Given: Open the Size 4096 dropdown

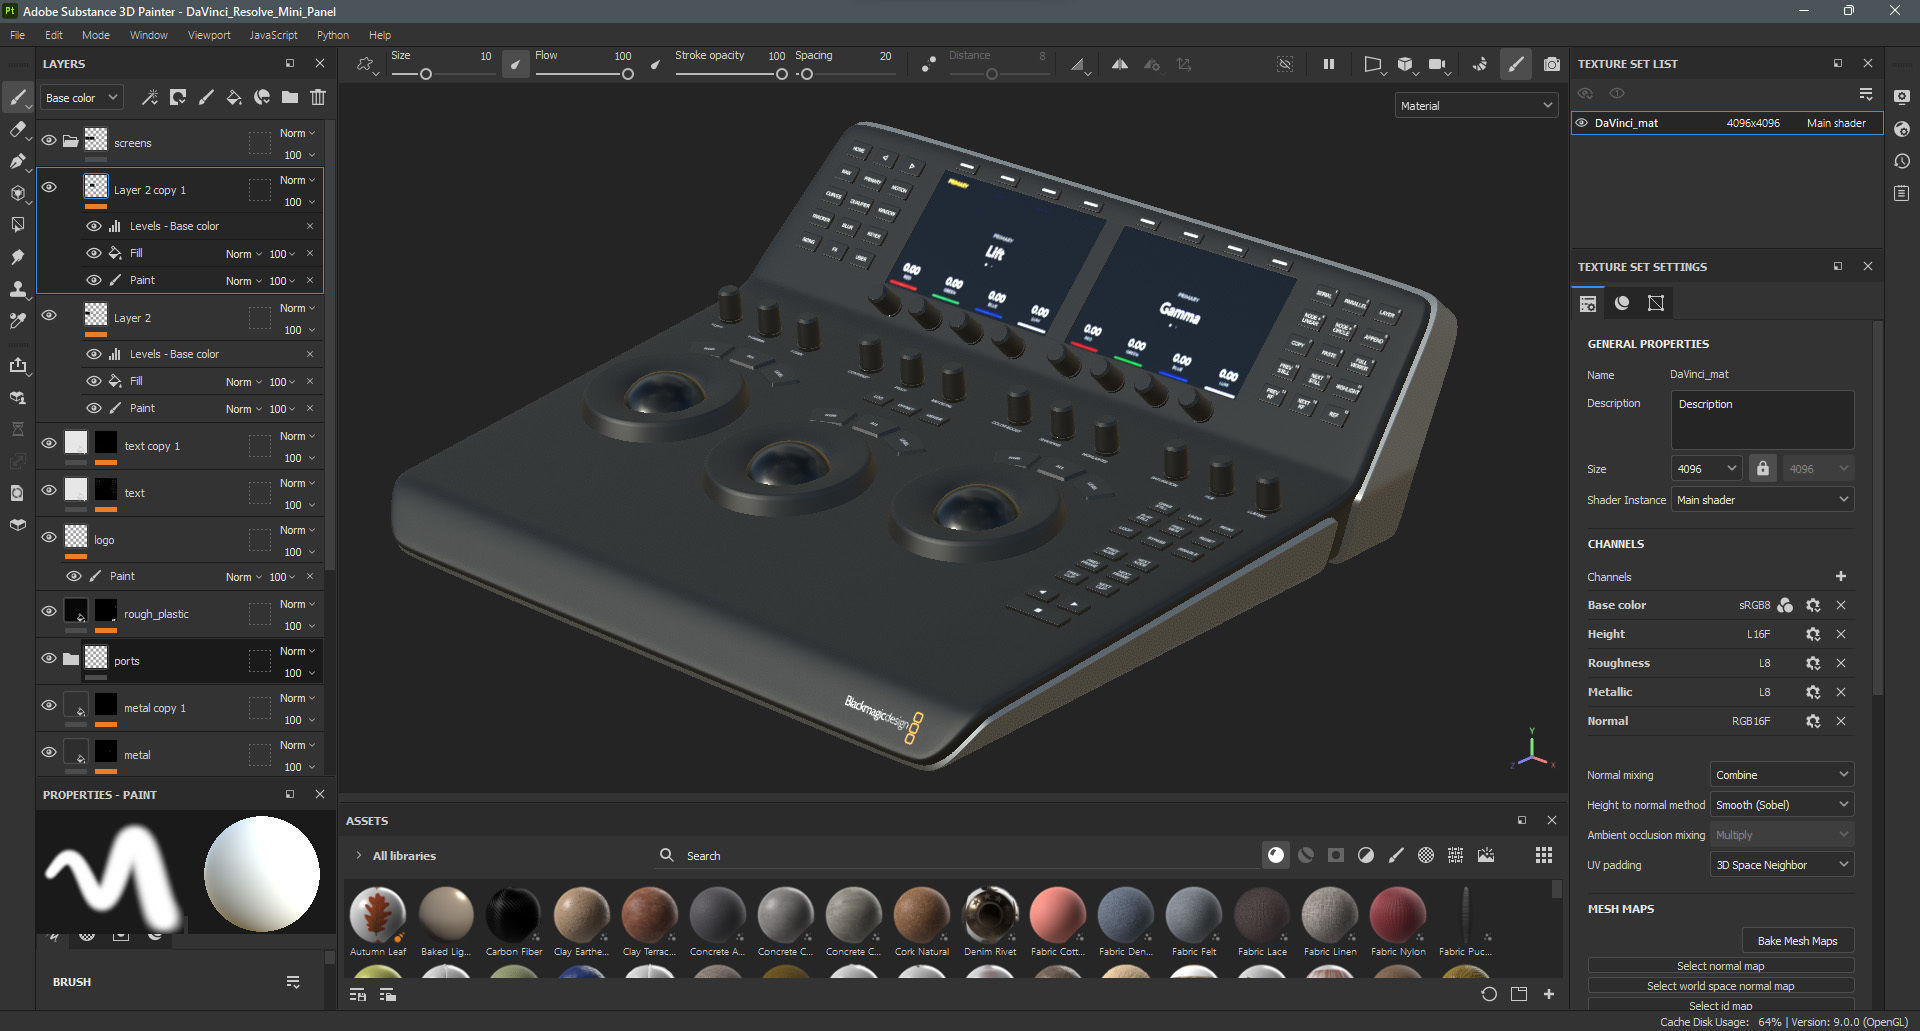Looking at the screenshot, I should coord(1707,468).
